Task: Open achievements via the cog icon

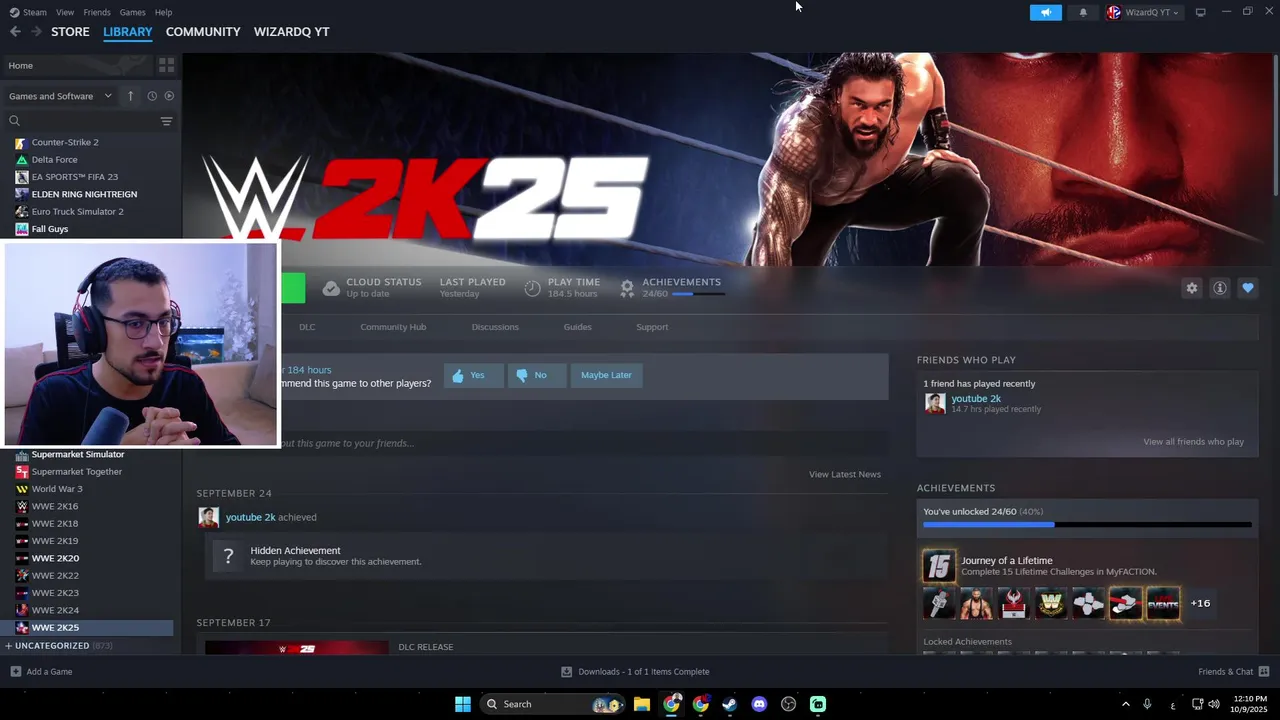Action: [x=627, y=288]
